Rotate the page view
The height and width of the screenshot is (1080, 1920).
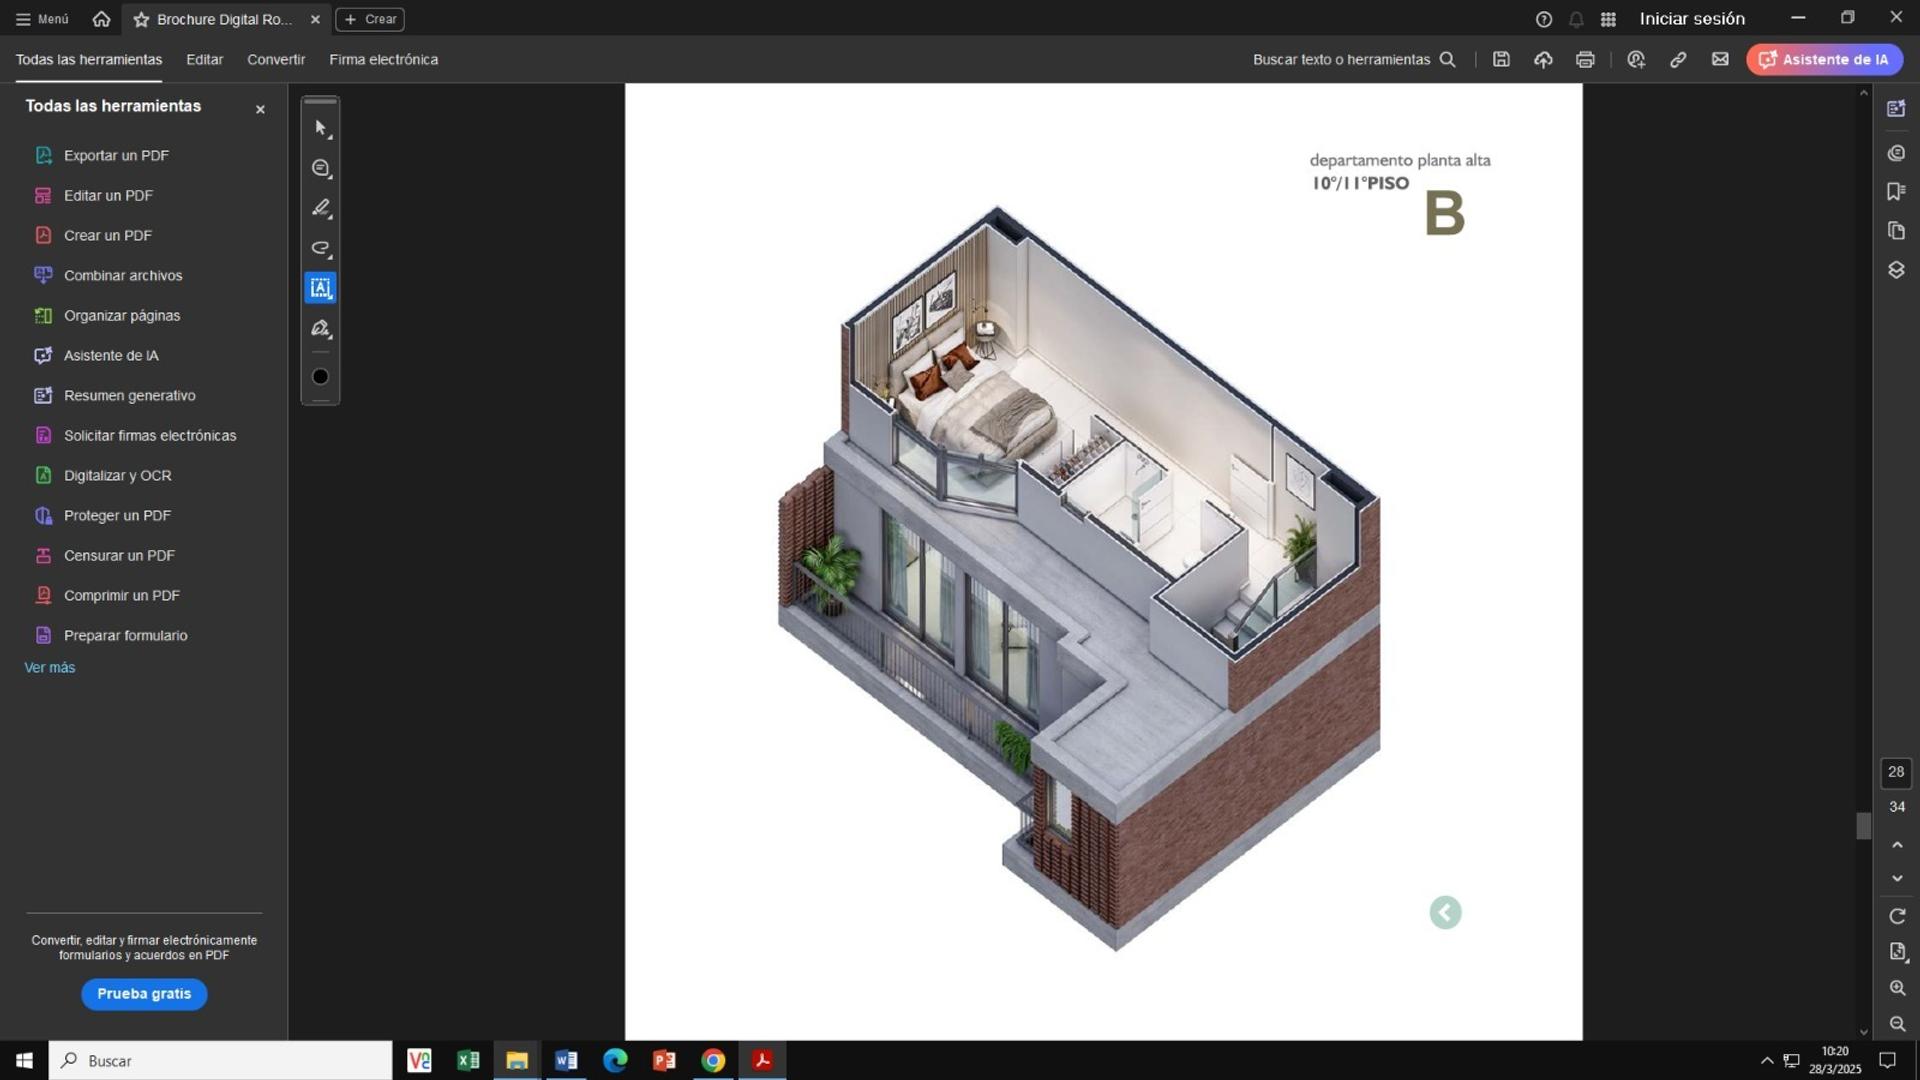[1897, 916]
